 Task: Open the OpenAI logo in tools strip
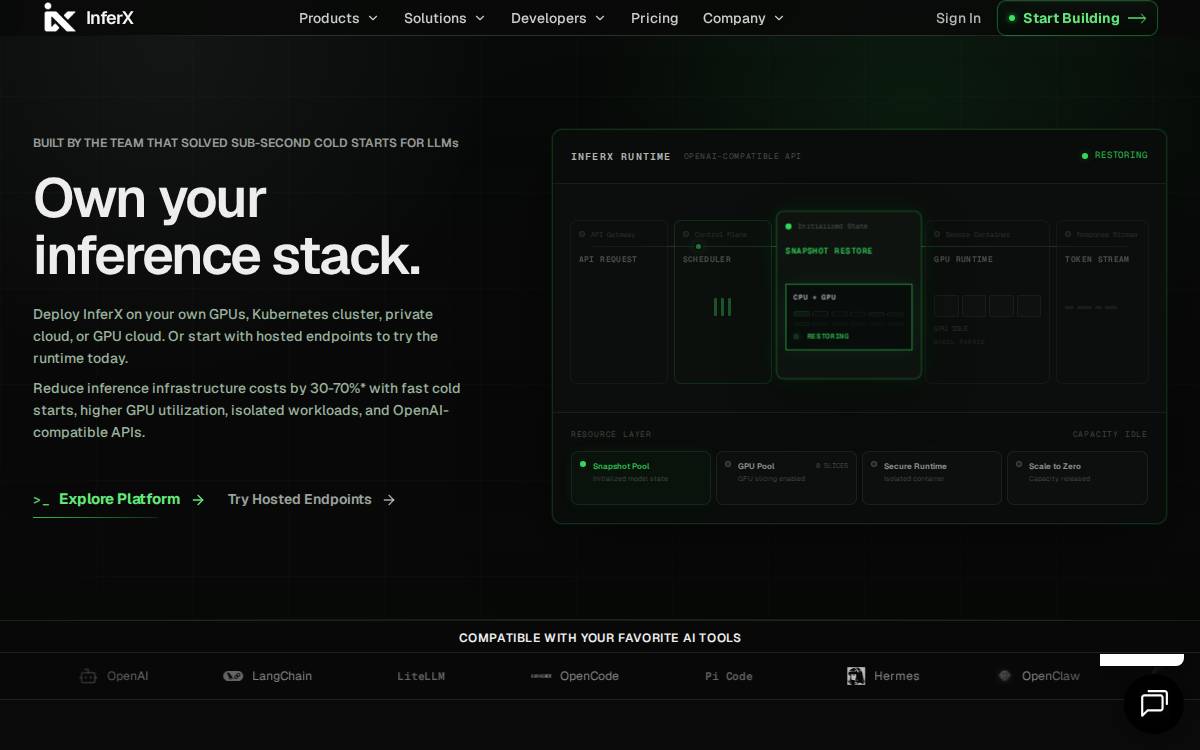88,676
